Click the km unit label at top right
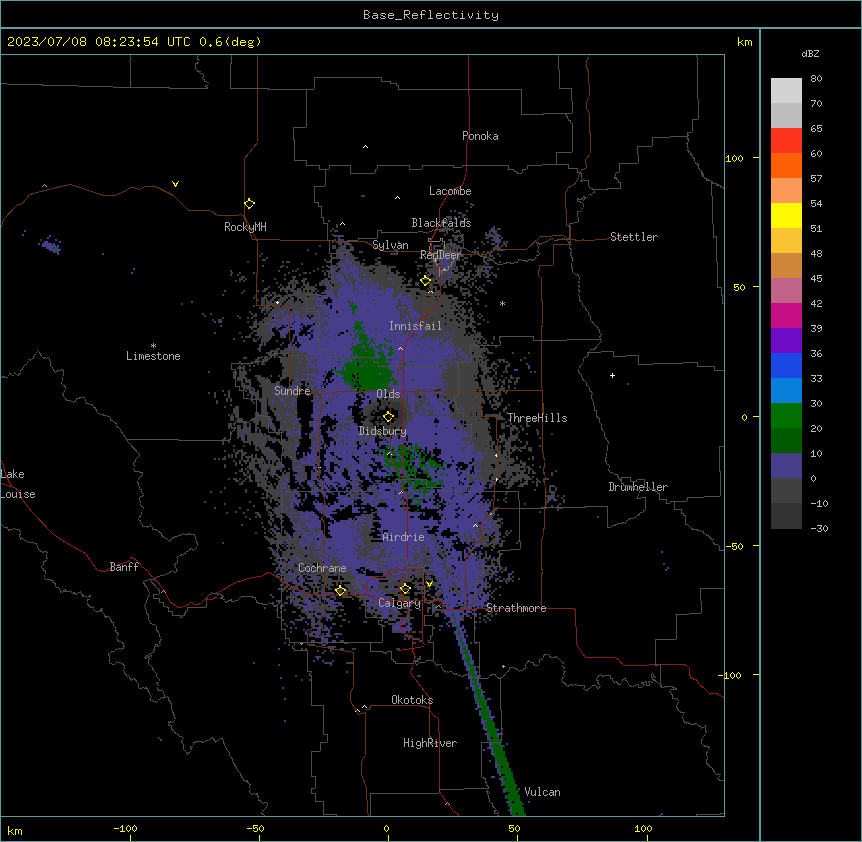Image resolution: width=862 pixels, height=842 pixels. 744,42
